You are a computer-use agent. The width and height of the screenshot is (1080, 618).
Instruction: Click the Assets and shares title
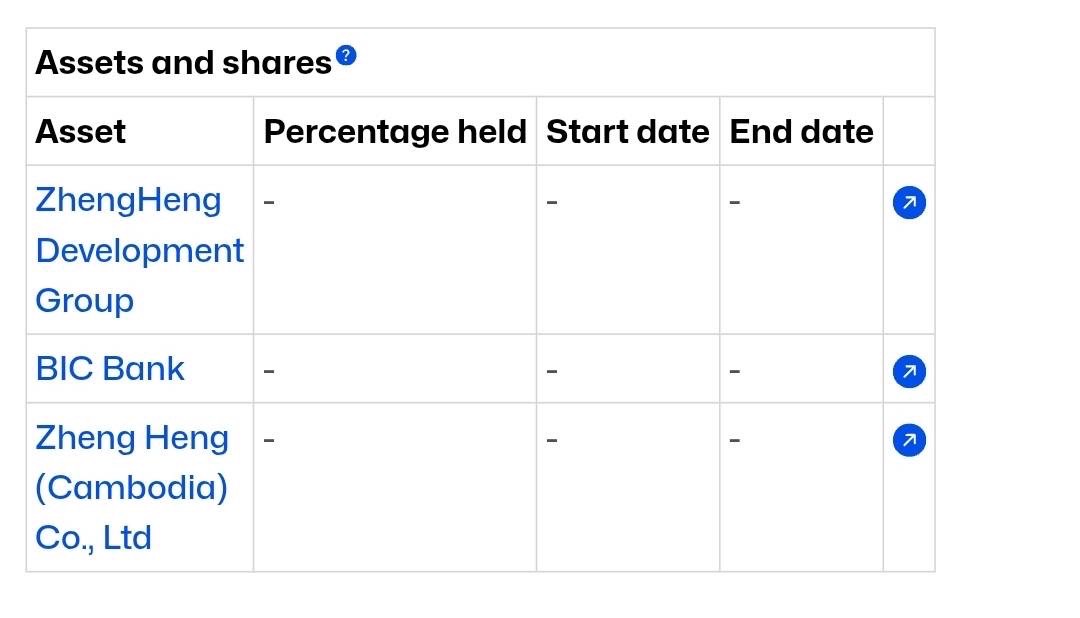[183, 63]
